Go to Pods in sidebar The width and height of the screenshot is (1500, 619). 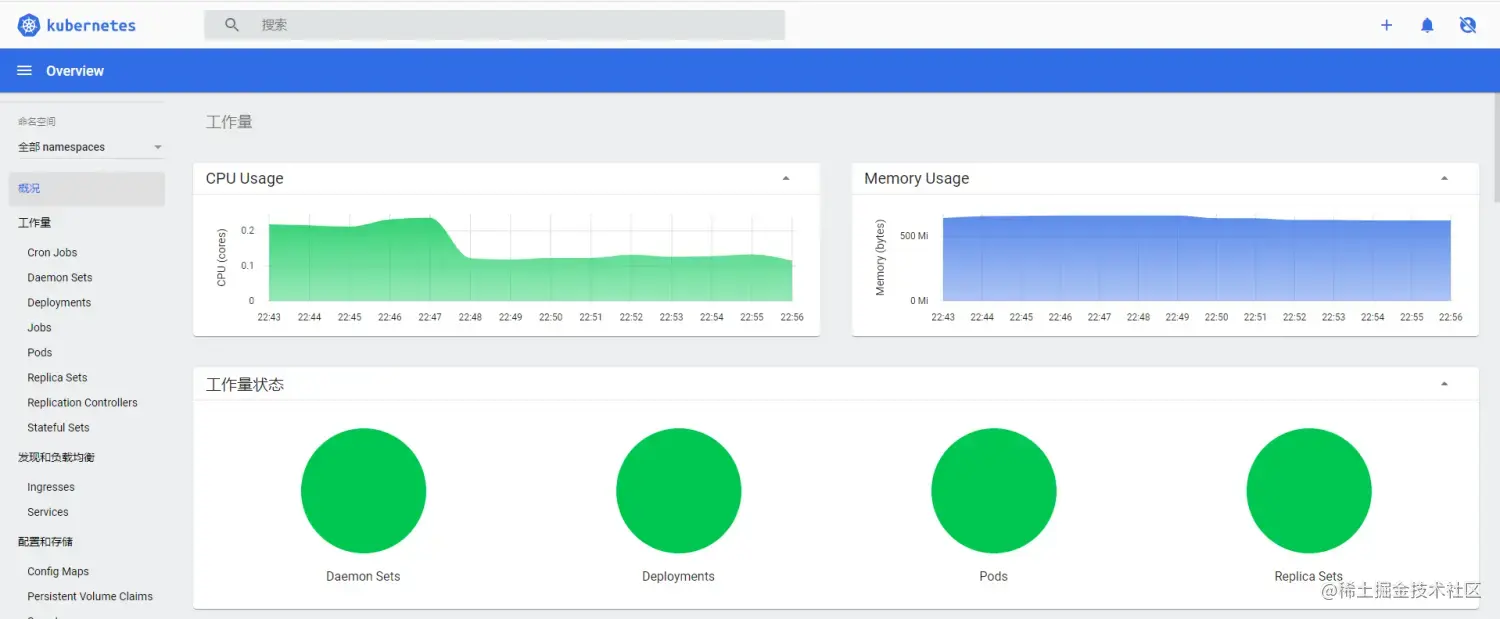40,353
